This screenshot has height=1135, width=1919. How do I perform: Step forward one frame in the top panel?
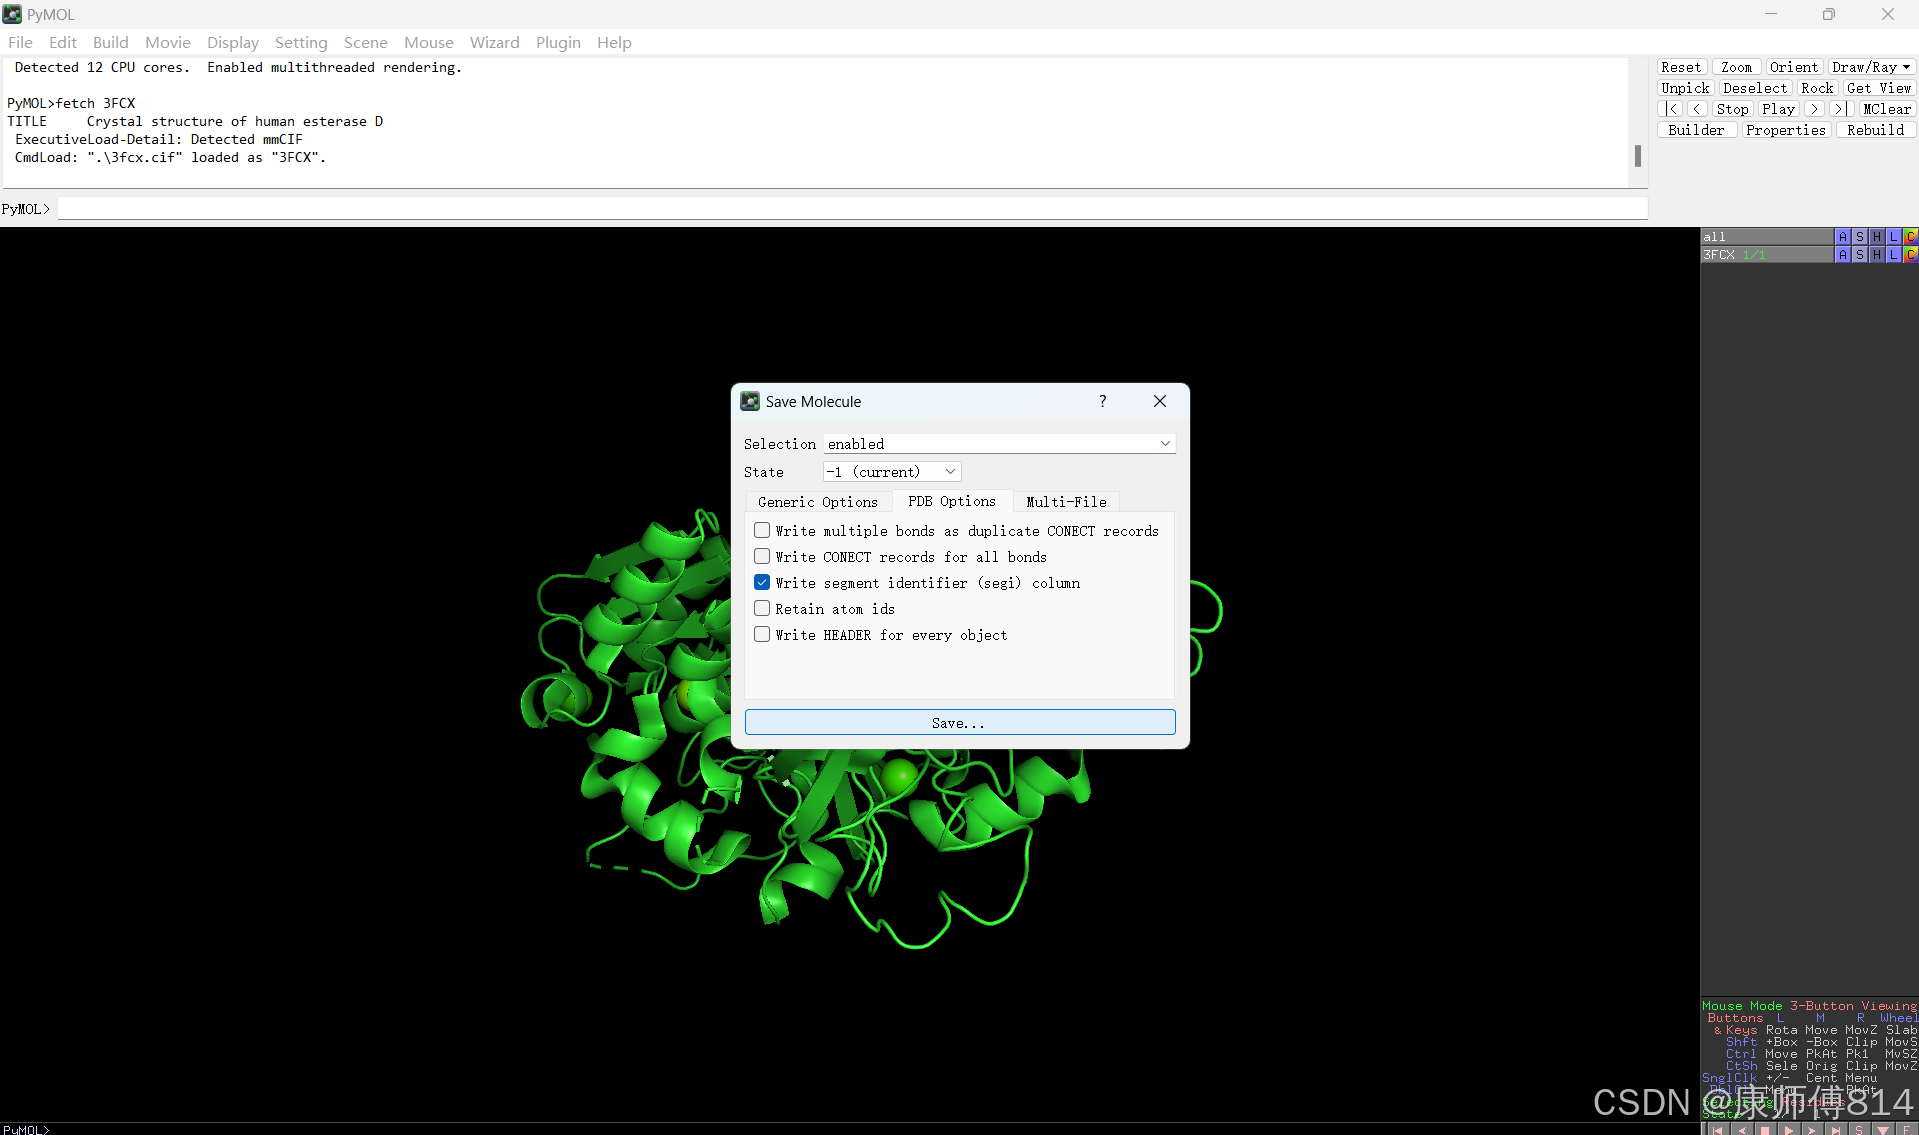click(x=1814, y=109)
